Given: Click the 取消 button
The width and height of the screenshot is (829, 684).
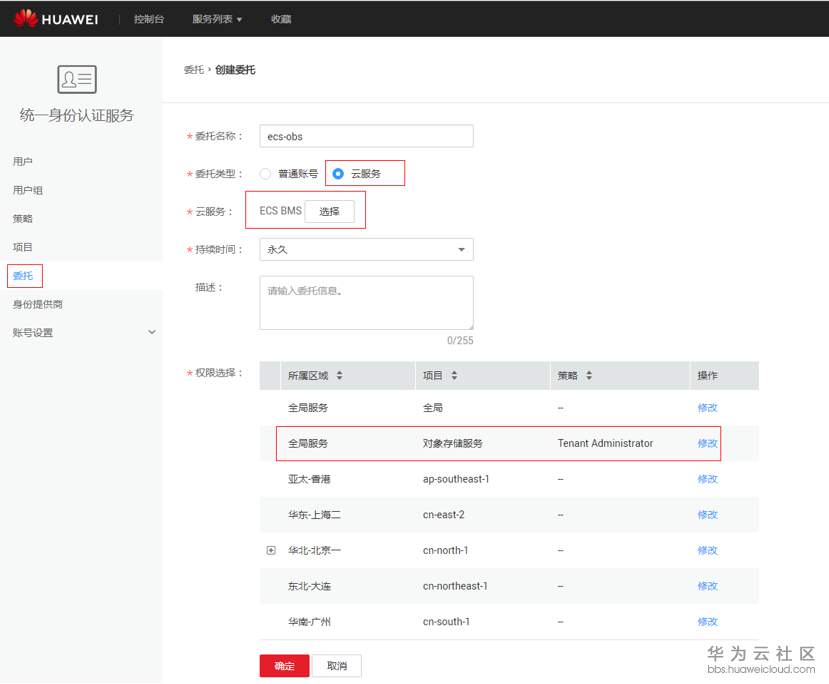Looking at the screenshot, I should 337,666.
